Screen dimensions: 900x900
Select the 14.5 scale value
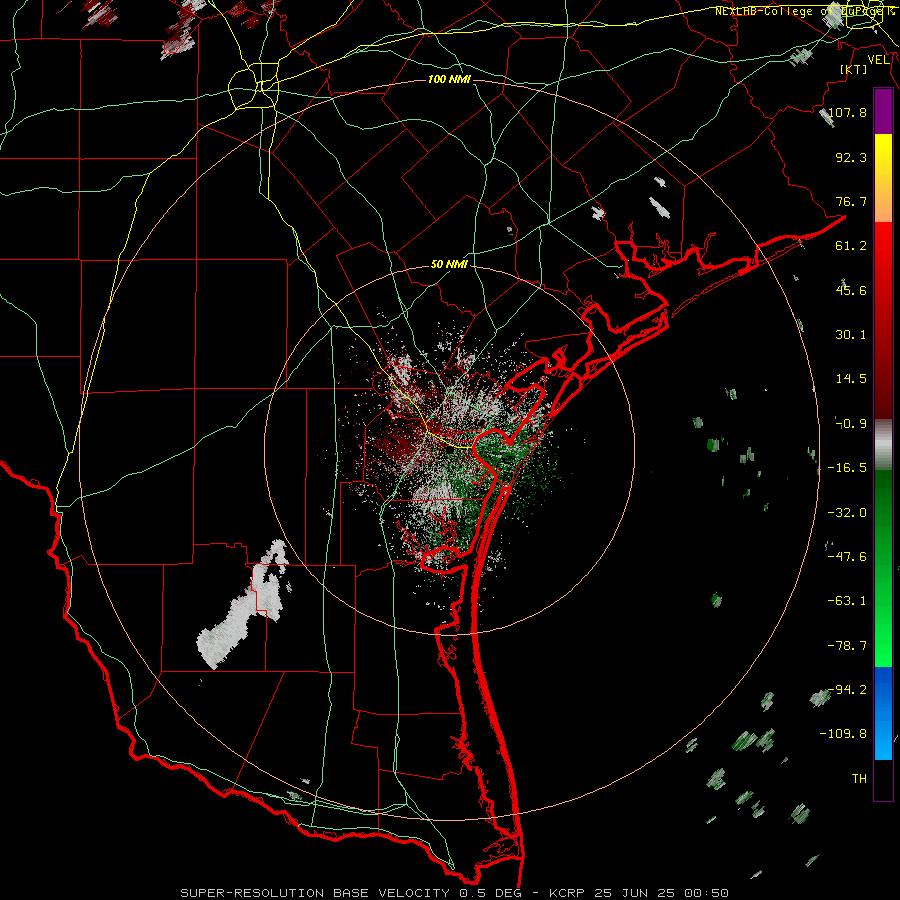851,379
